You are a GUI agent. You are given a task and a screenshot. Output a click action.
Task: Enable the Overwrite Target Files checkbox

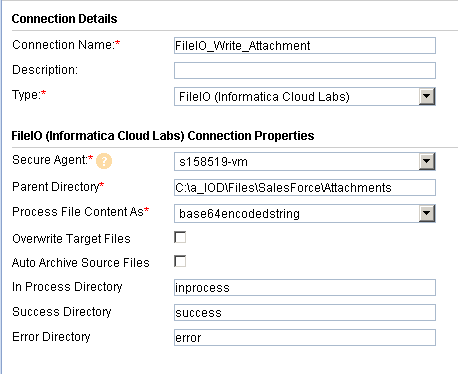[180, 237]
